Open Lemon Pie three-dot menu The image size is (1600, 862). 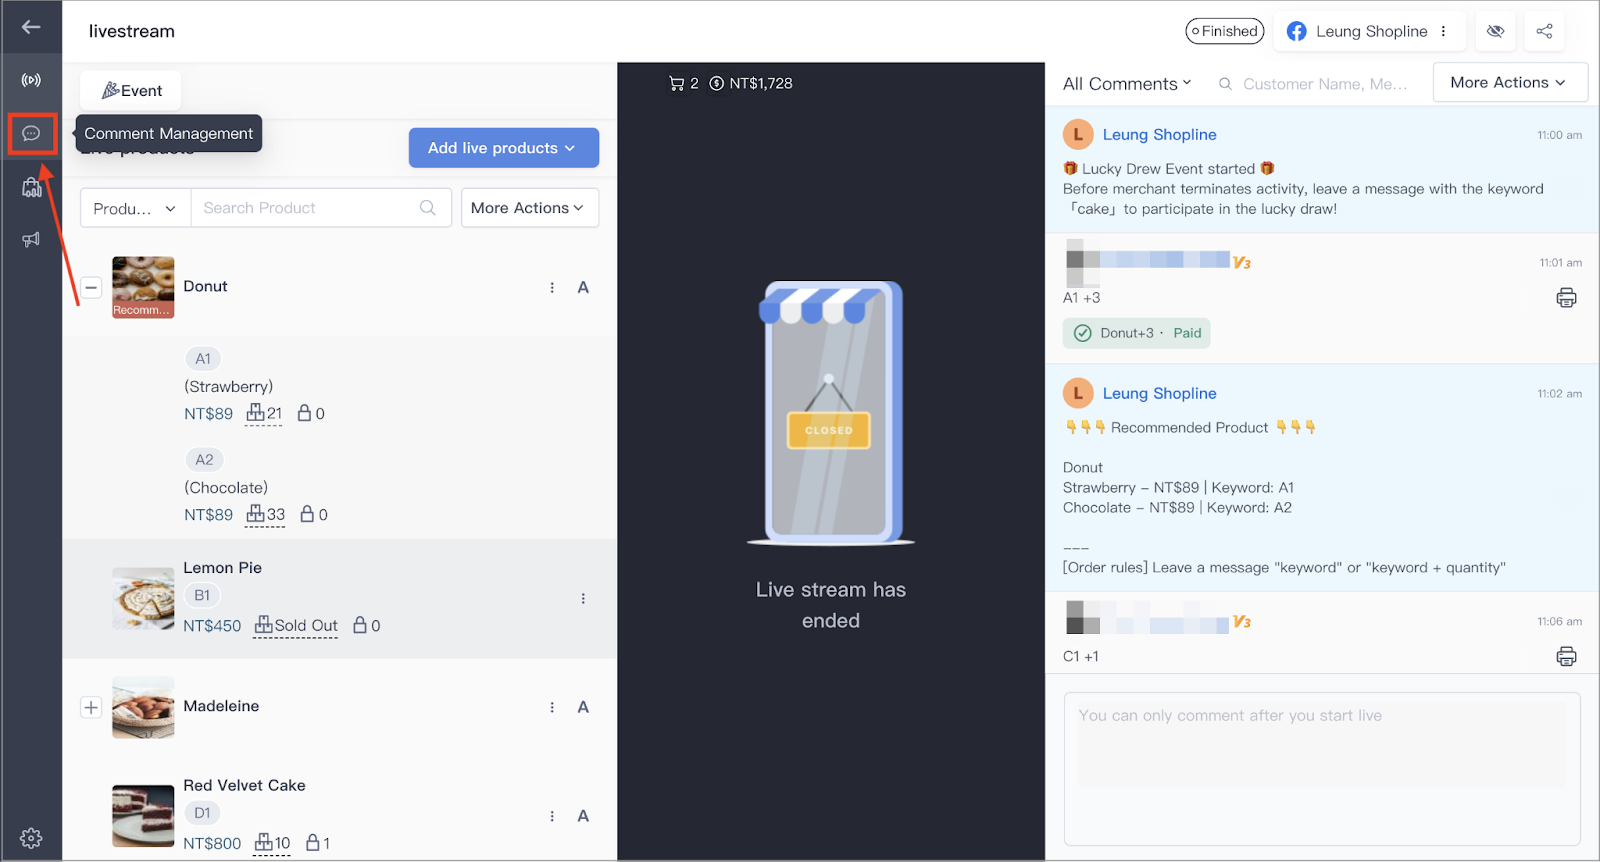(583, 599)
